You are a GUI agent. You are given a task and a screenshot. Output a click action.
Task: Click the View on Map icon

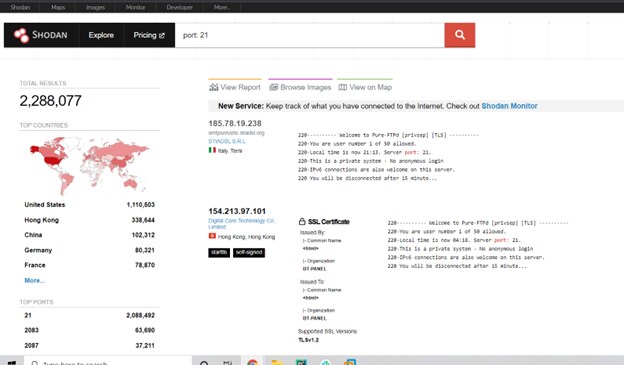pos(343,87)
